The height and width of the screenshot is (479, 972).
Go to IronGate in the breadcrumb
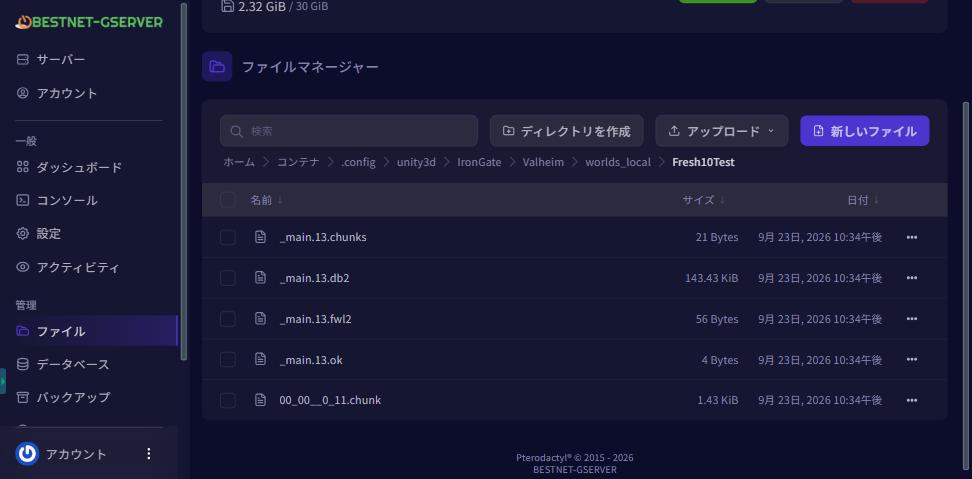tap(479, 162)
